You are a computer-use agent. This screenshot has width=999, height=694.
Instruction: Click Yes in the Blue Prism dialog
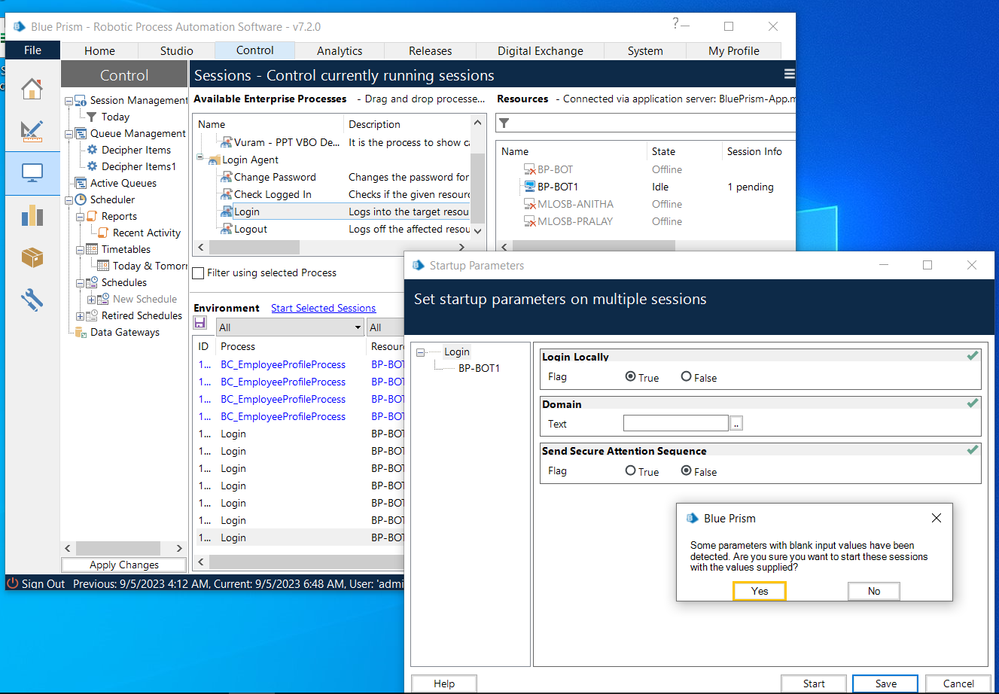tap(759, 591)
